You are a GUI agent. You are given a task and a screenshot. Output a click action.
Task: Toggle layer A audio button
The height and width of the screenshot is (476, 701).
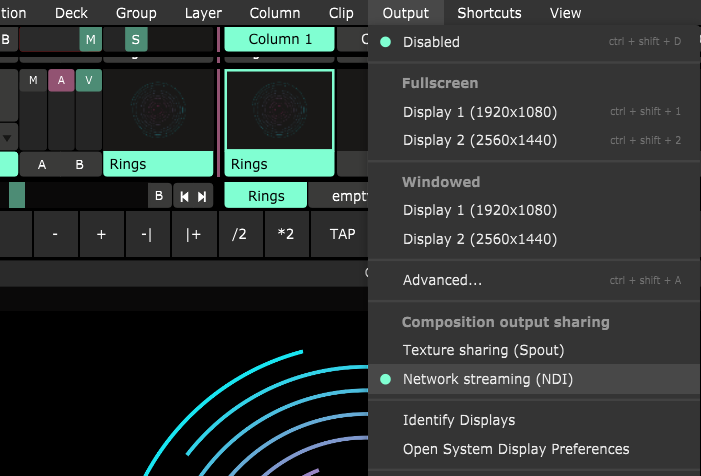point(61,80)
